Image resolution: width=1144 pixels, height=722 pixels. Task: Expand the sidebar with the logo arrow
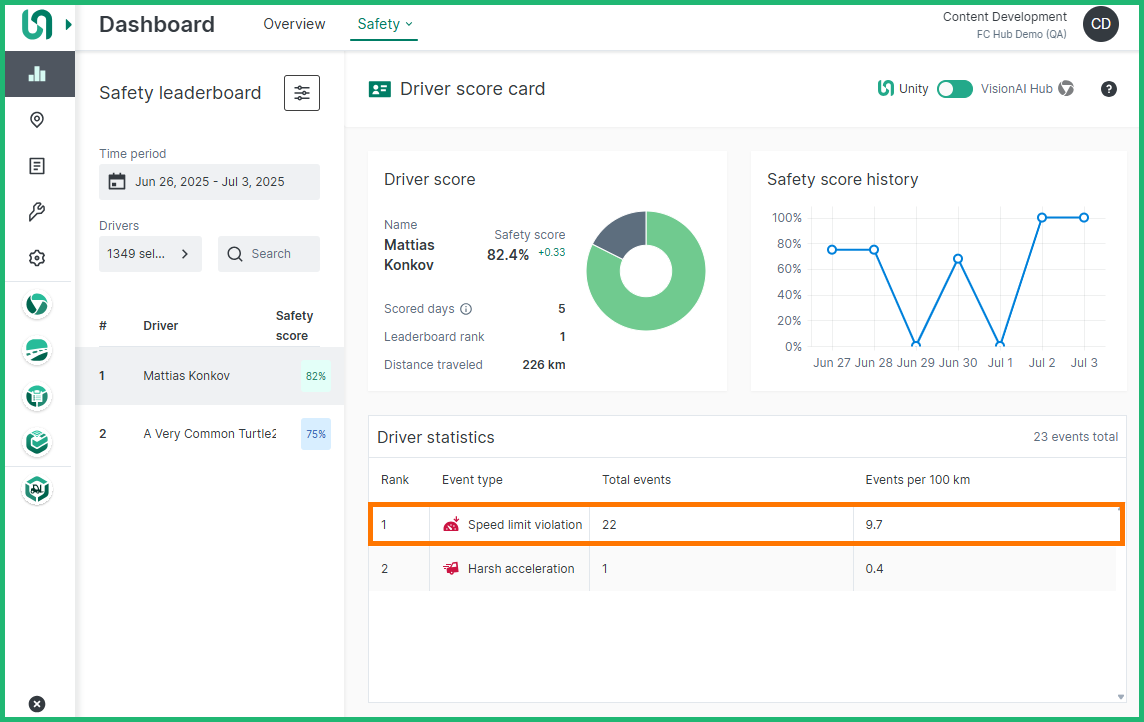[x=68, y=24]
